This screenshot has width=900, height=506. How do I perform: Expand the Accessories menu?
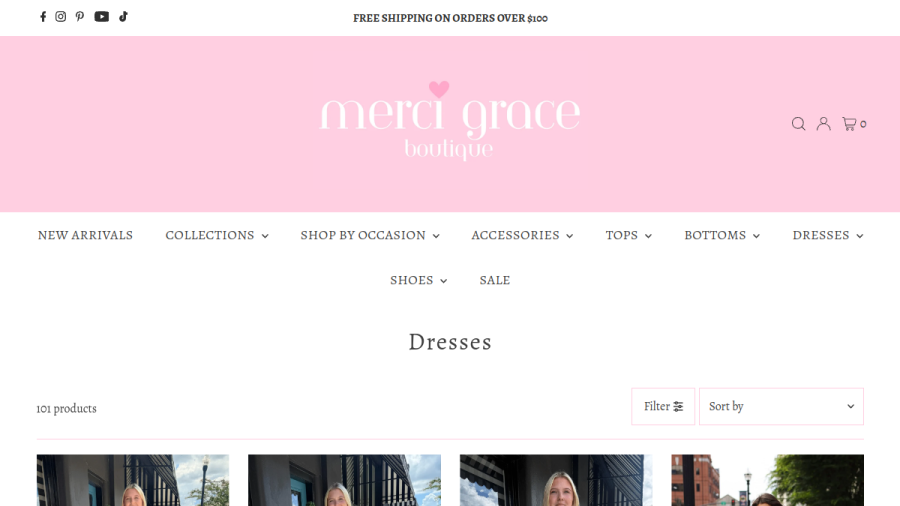click(x=522, y=235)
